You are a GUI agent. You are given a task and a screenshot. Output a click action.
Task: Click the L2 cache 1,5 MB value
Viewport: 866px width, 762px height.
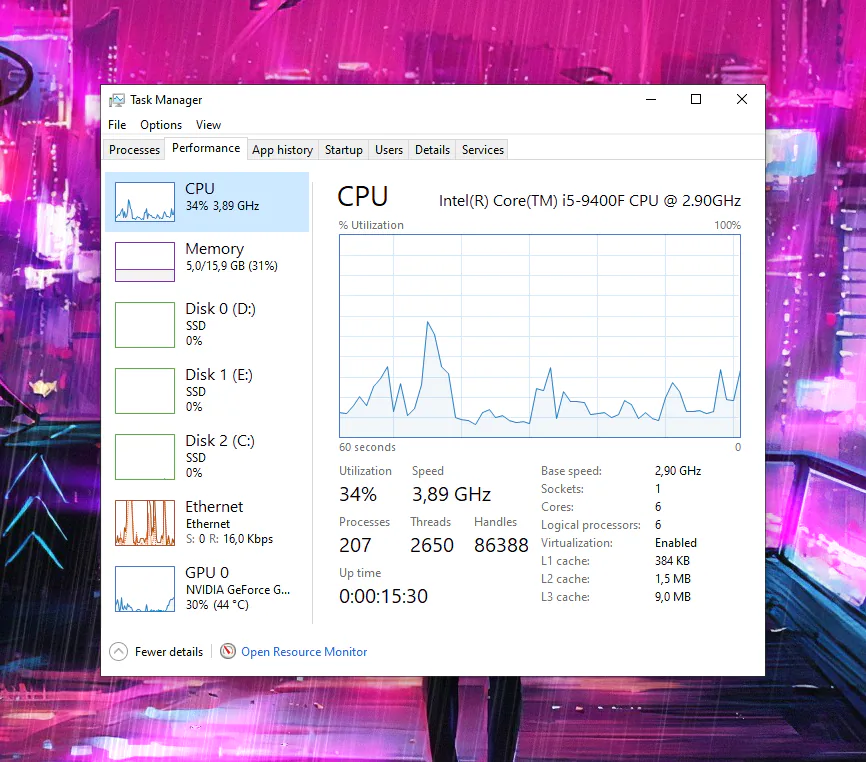pyautogui.click(x=673, y=579)
